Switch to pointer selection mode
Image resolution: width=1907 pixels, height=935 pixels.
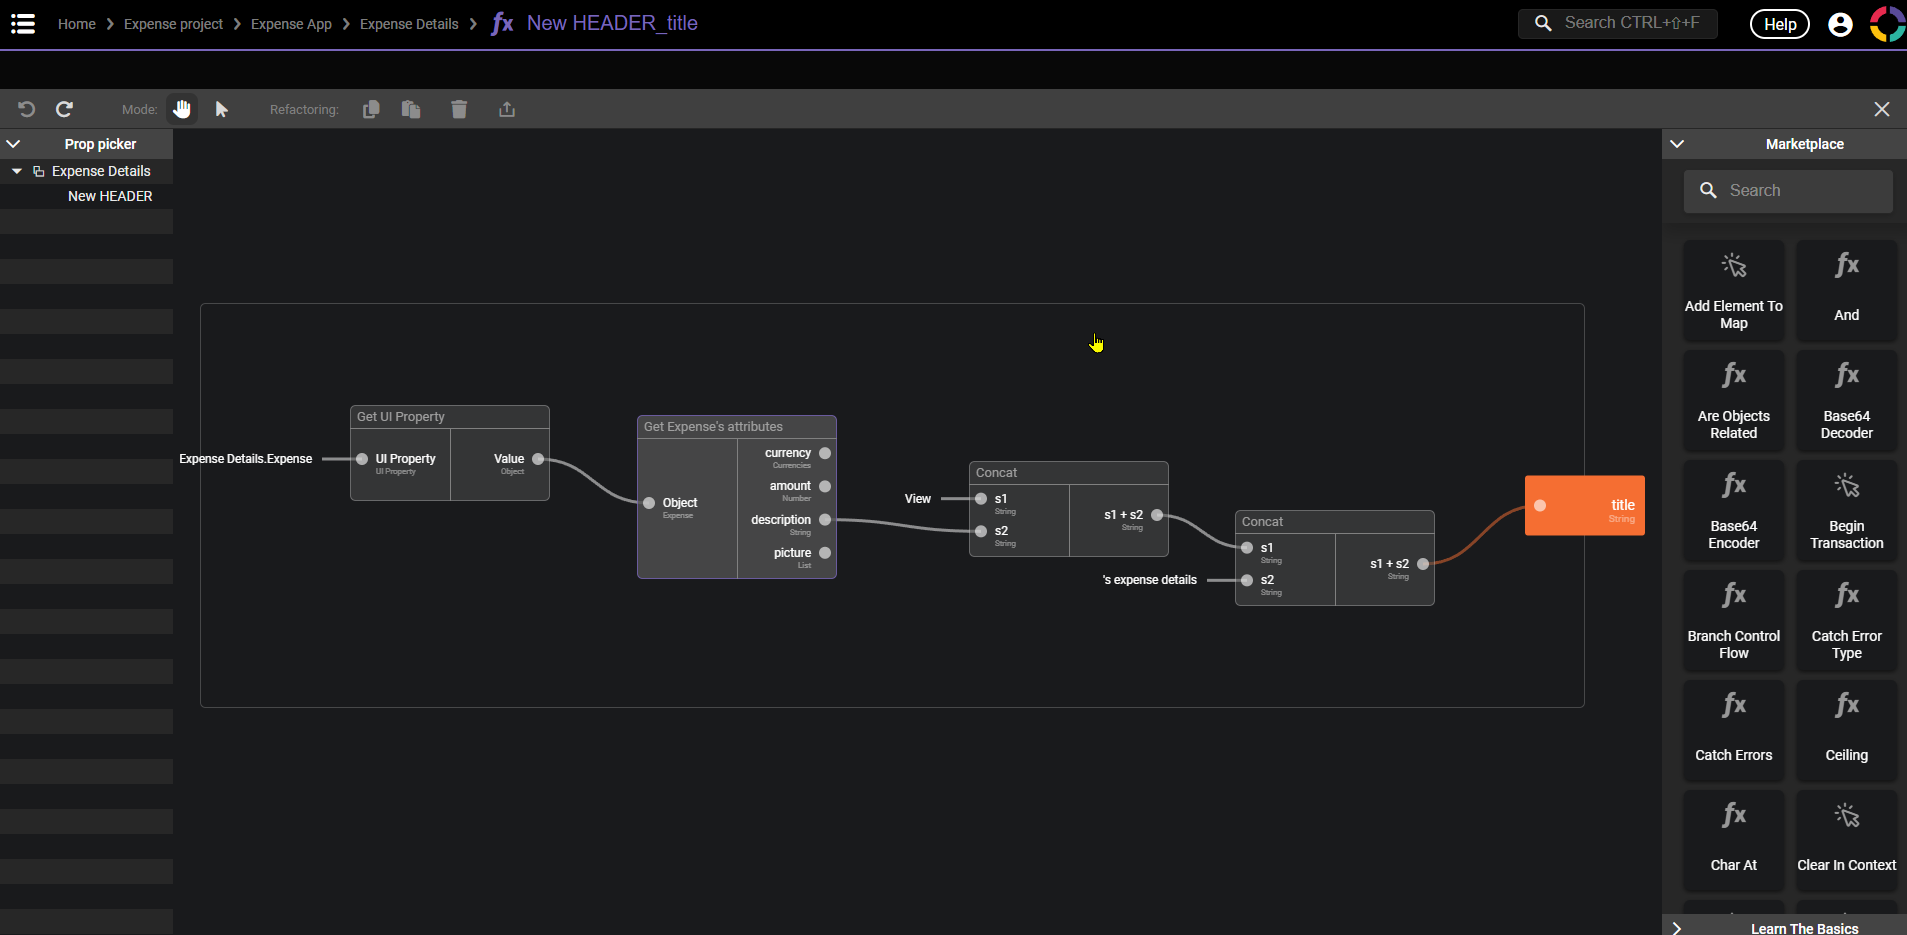point(222,109)
